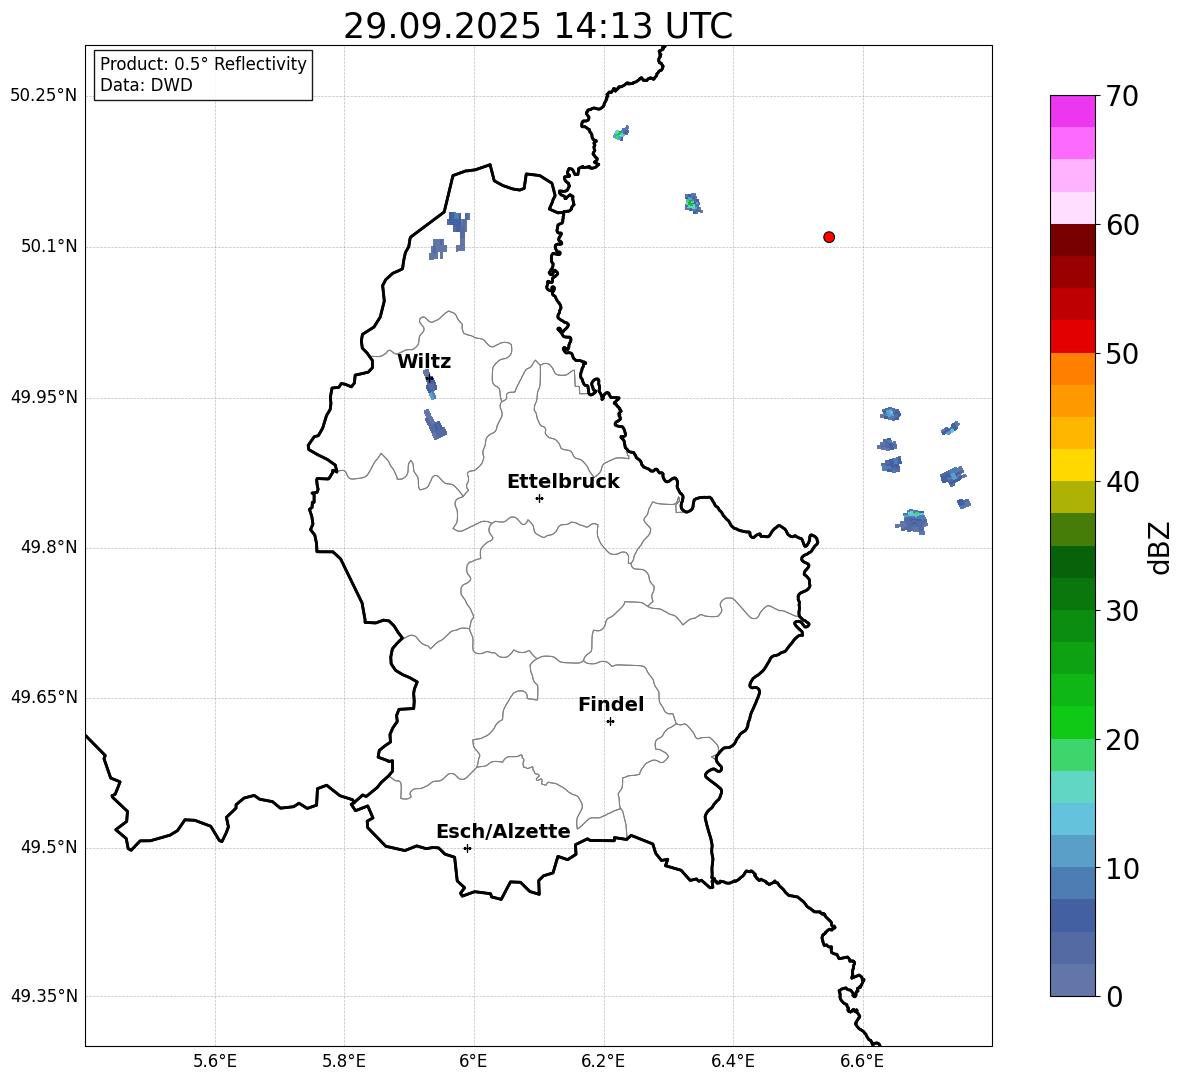Click the 6.2°E longitude label

click(x=603, y=1061)
